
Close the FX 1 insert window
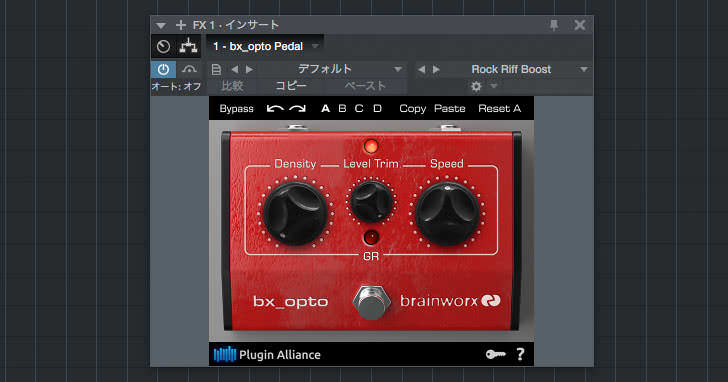(x=579, y=25)
